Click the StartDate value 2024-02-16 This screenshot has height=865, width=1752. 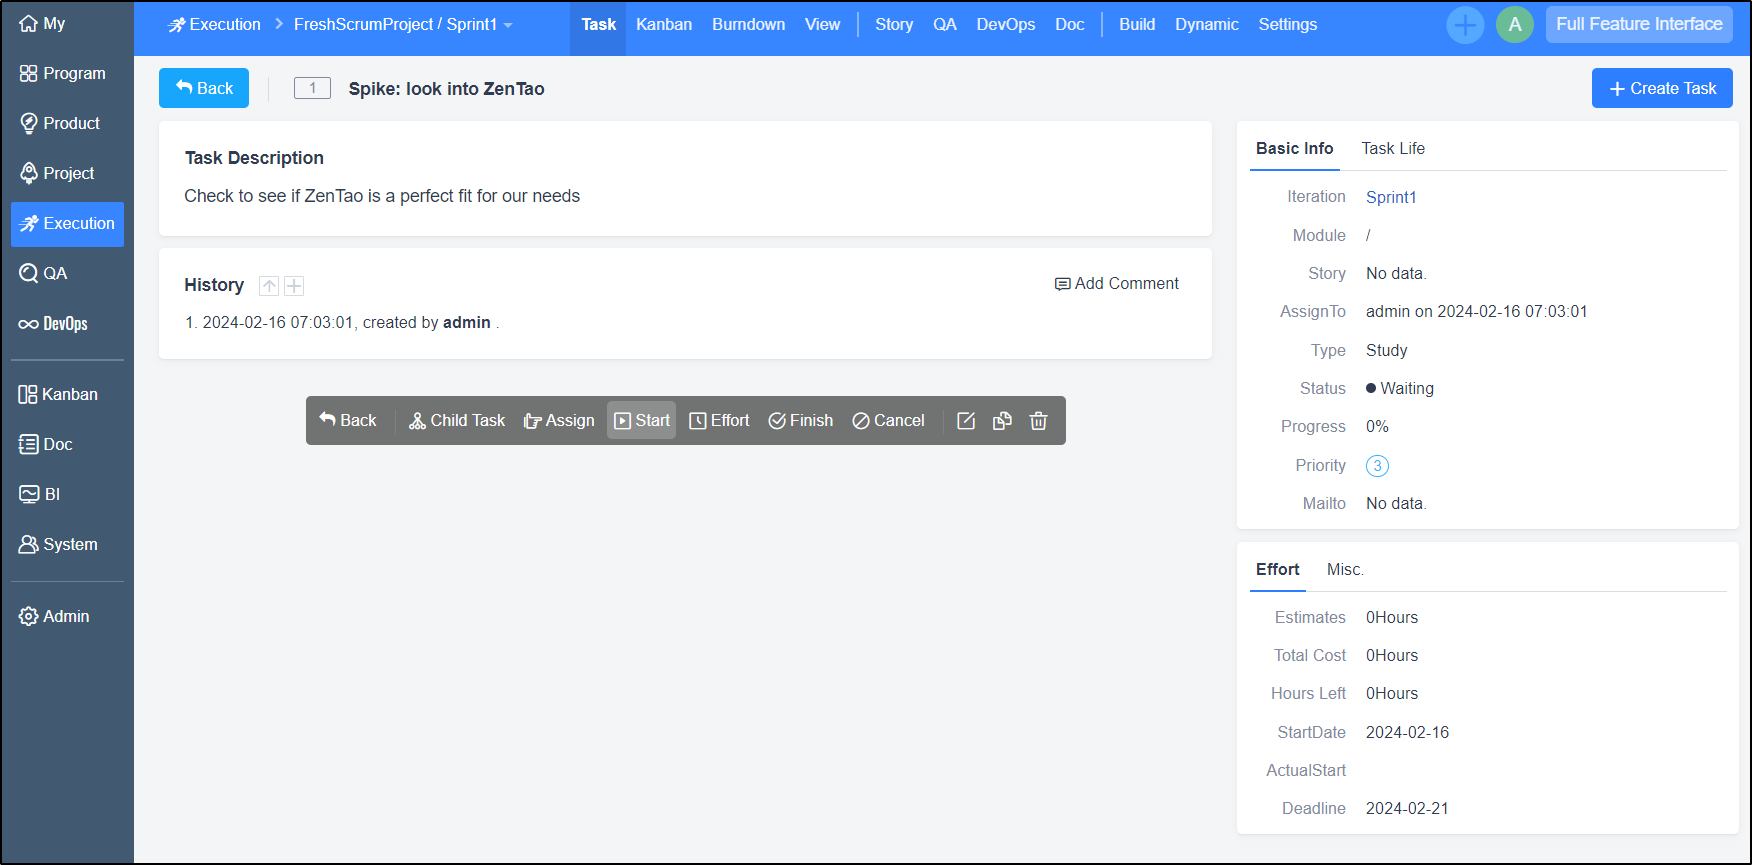click(1407, 733)
